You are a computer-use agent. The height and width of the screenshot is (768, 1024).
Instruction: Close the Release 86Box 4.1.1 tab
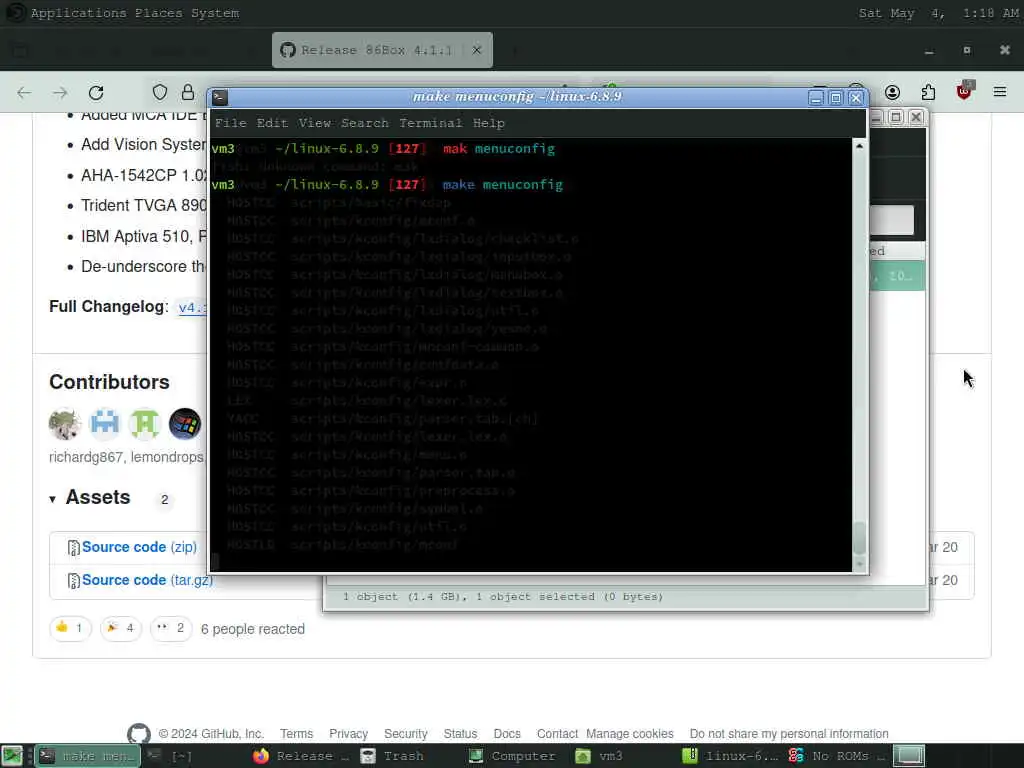(477, 50)
